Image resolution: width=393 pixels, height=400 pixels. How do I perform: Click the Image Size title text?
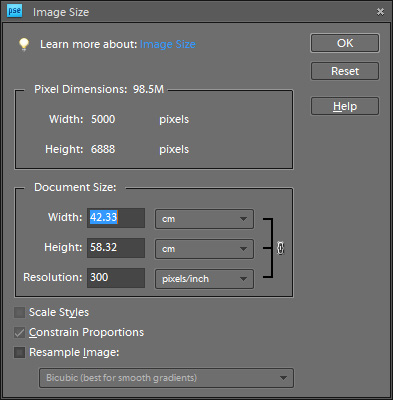pyautogui.click(x=61, y=12)
